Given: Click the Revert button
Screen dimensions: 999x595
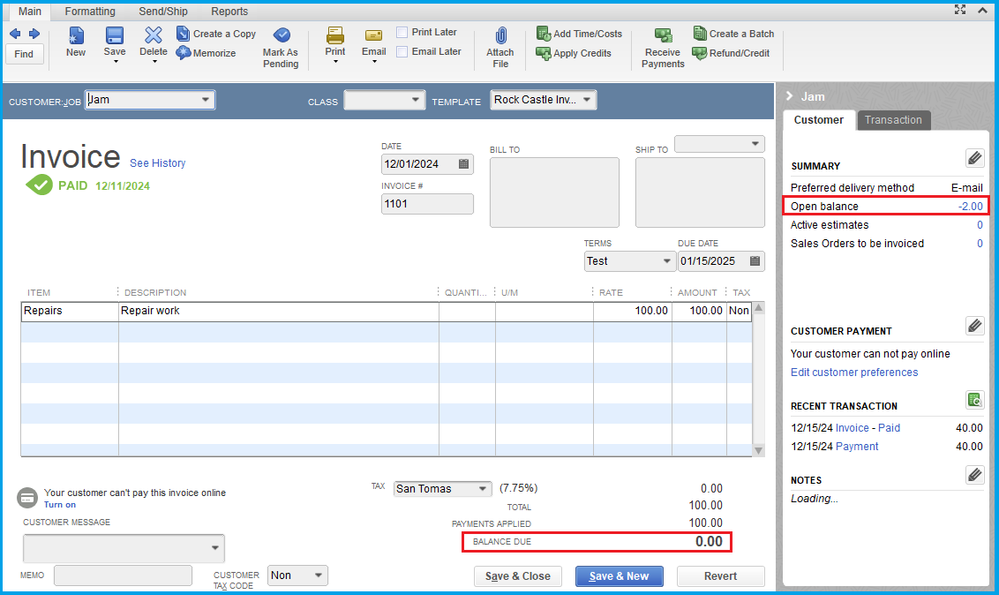Looking at the screenshot, I should (721, 576).
